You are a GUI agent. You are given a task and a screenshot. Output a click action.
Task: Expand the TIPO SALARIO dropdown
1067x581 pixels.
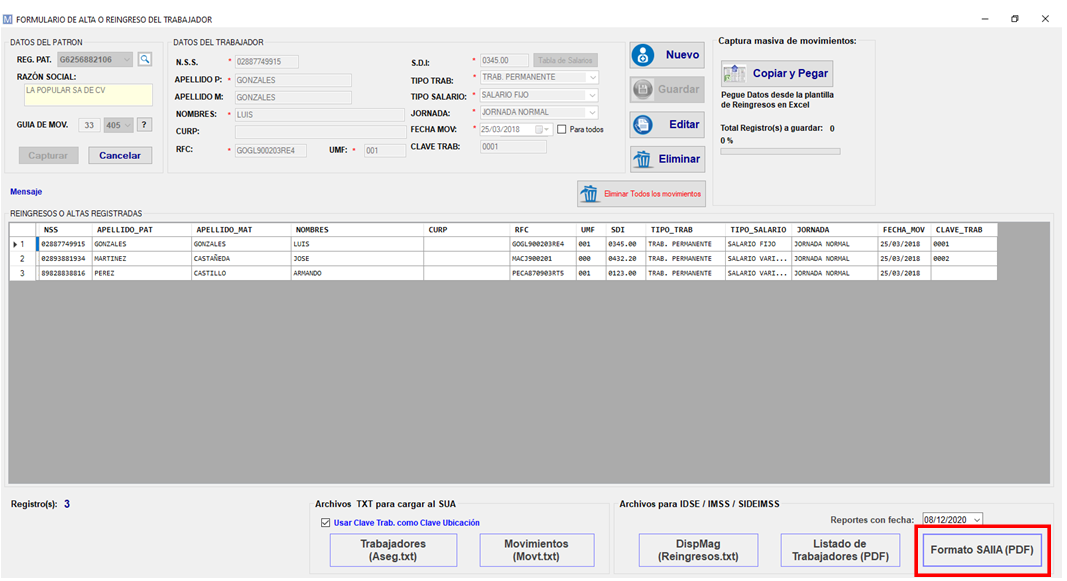click(592, 95)
